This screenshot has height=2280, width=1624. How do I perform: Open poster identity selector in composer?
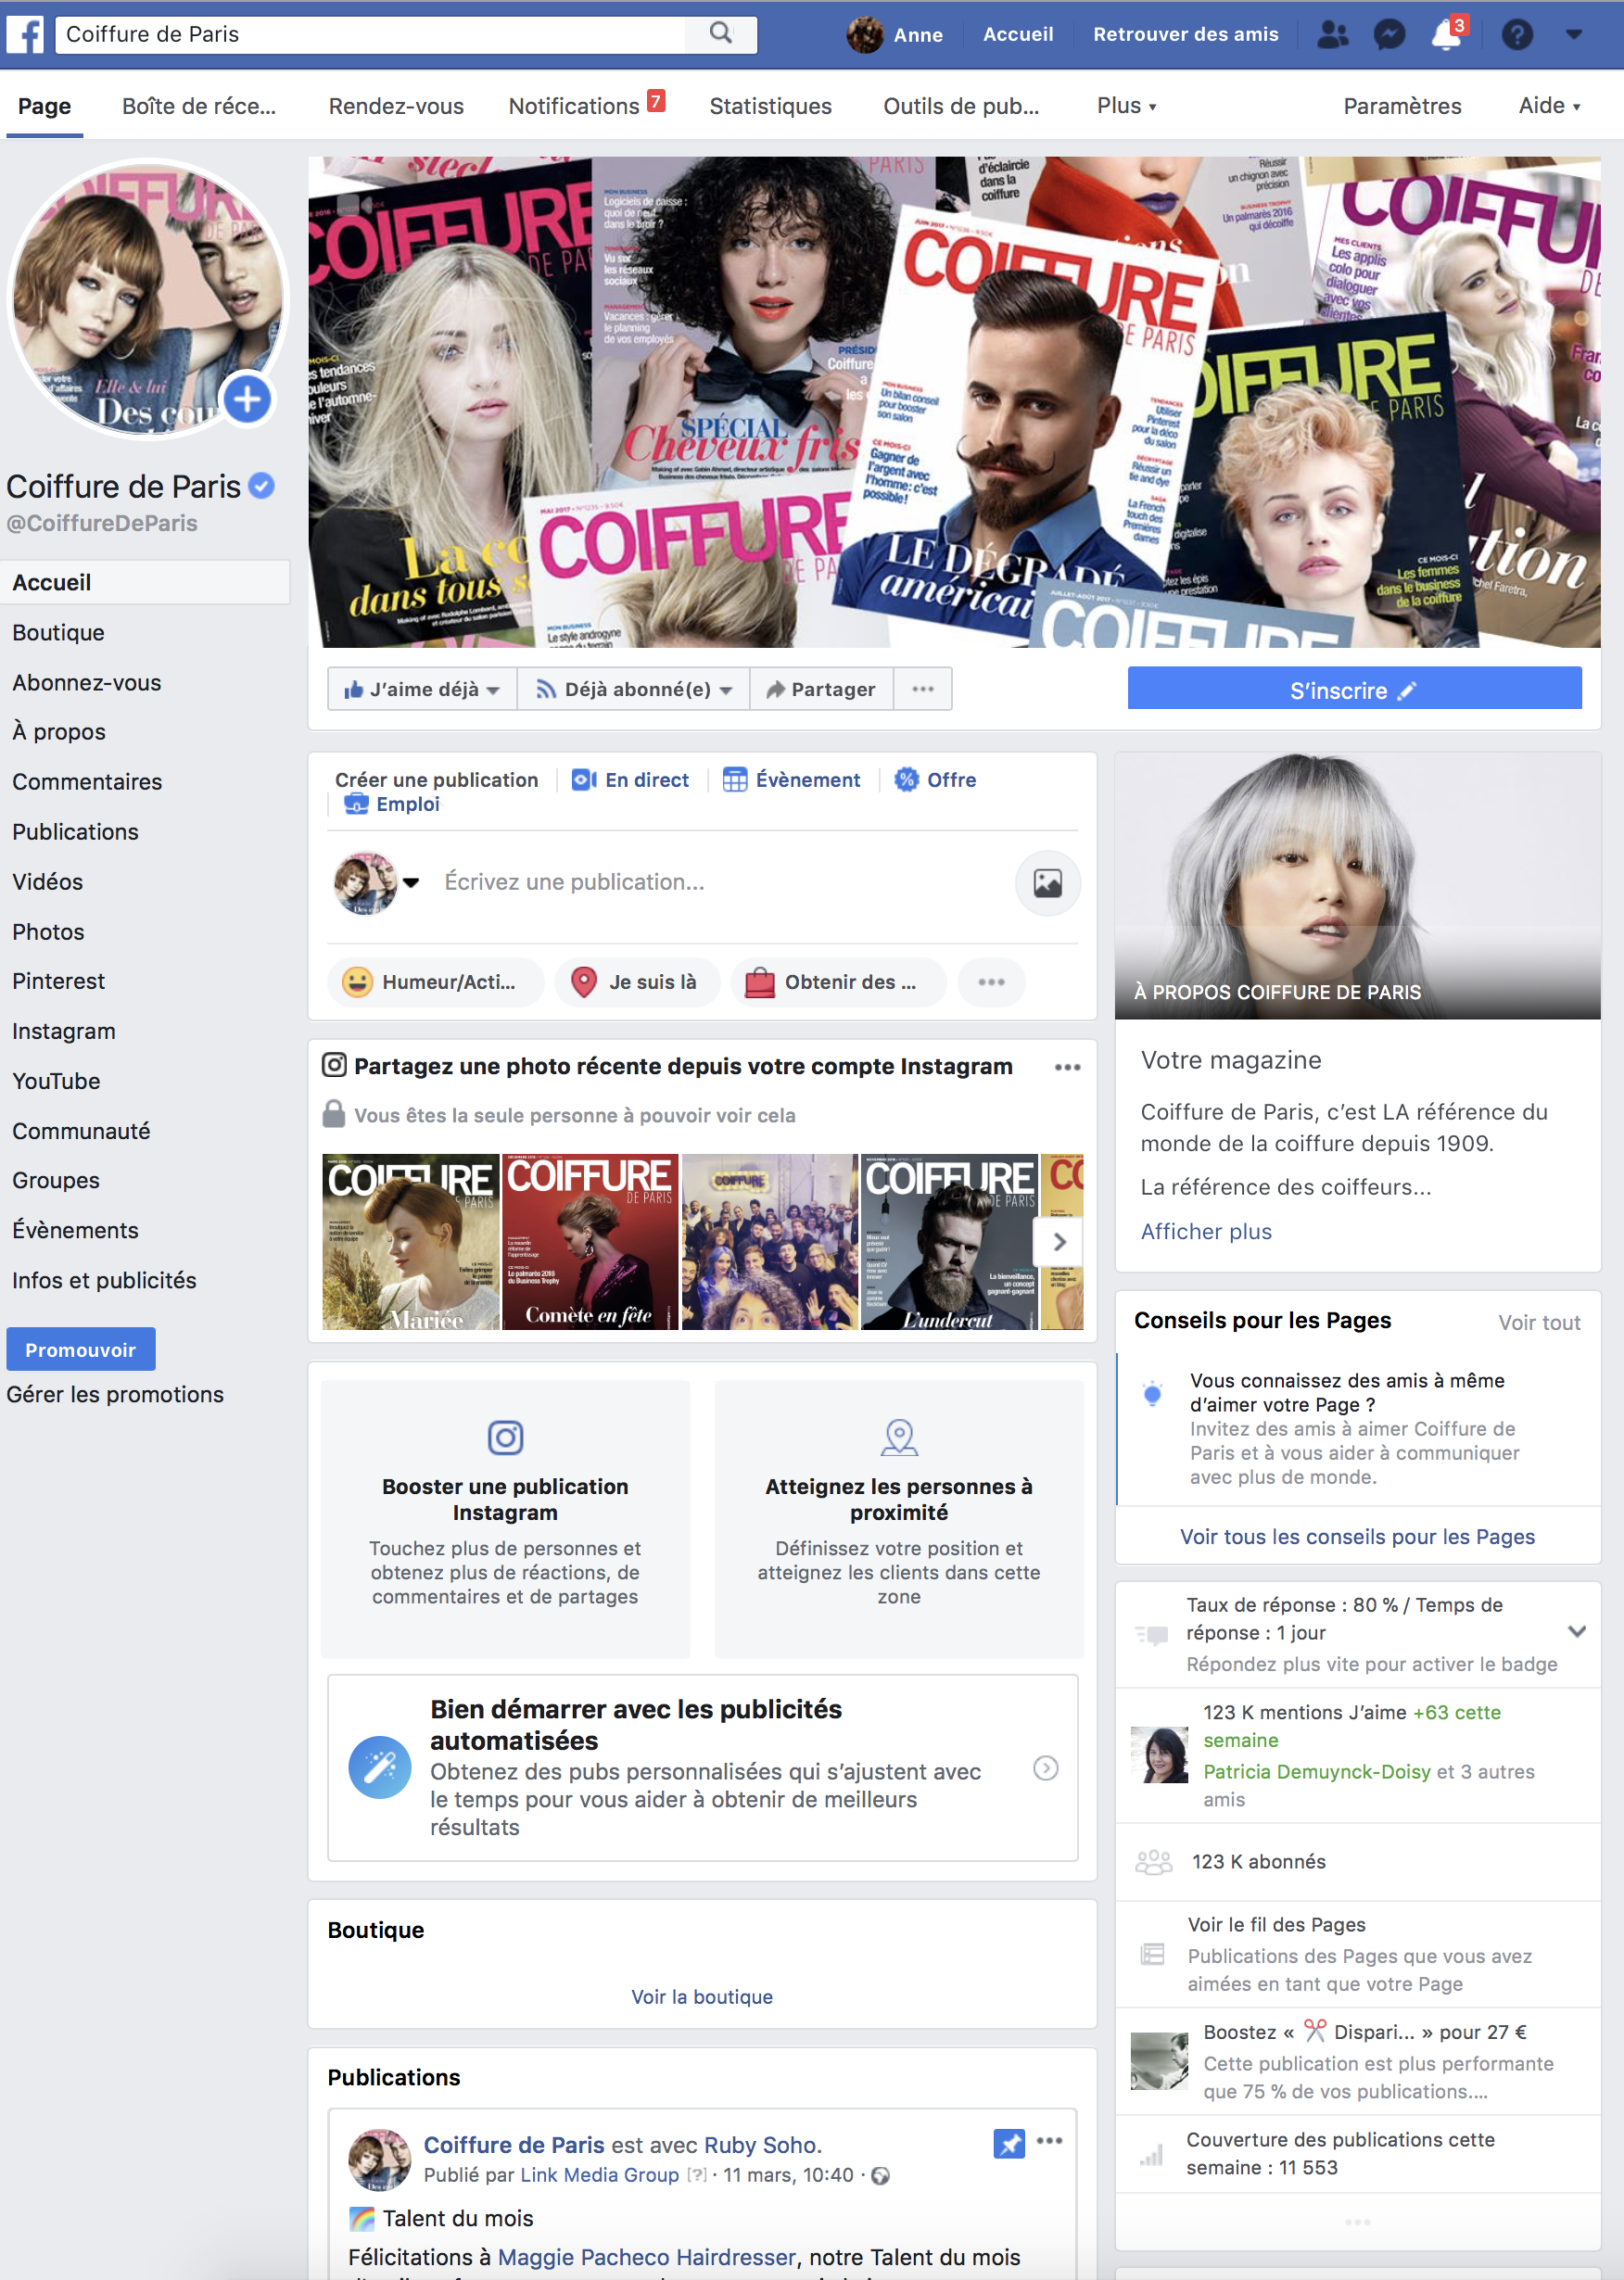pyautogui.click(x=376, y=883)
